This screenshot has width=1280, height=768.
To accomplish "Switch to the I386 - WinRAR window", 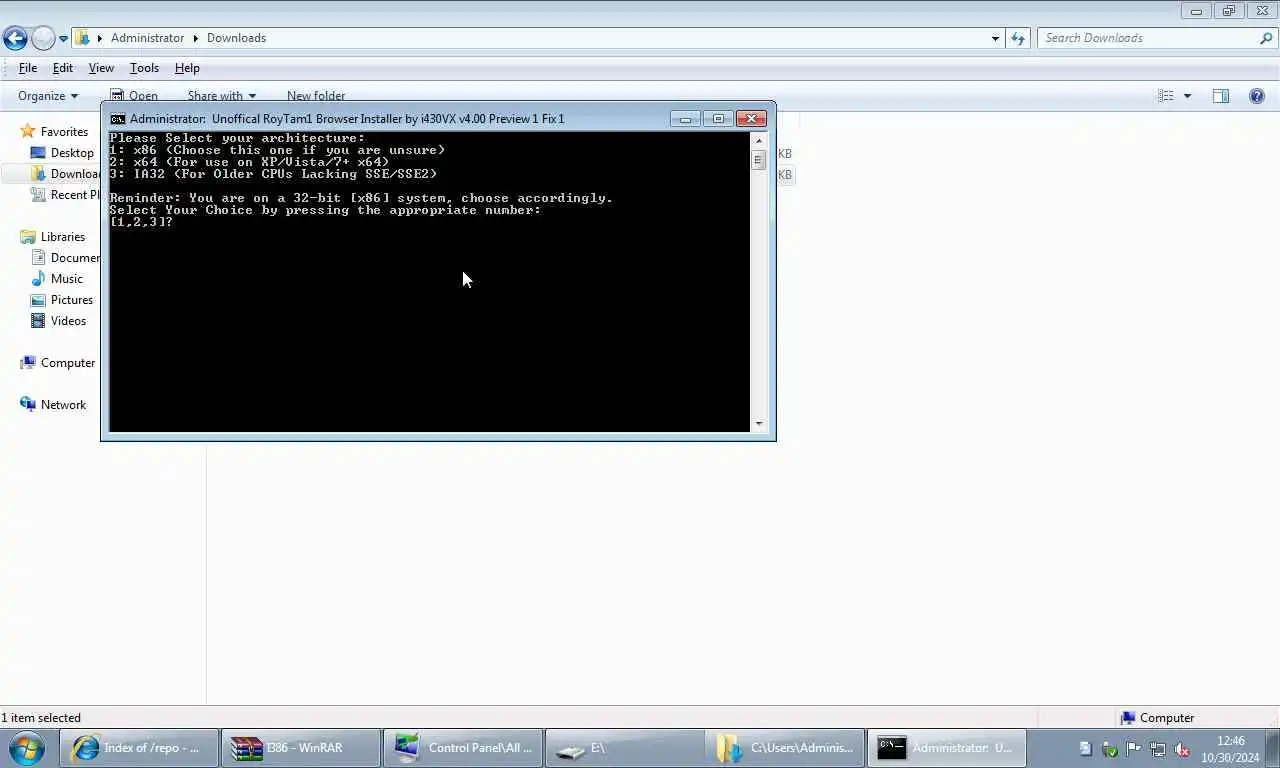I will pyautogui.click(x=301, y=748).
